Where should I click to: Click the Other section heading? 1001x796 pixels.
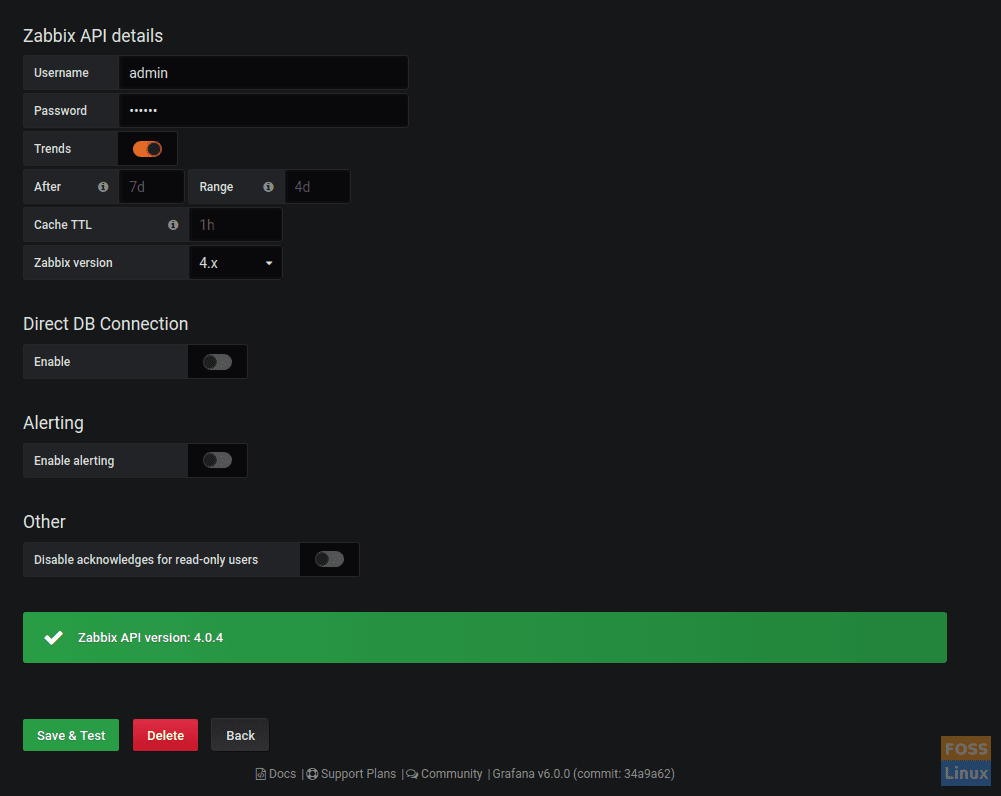pyautogui.click(x=44, y=522)
